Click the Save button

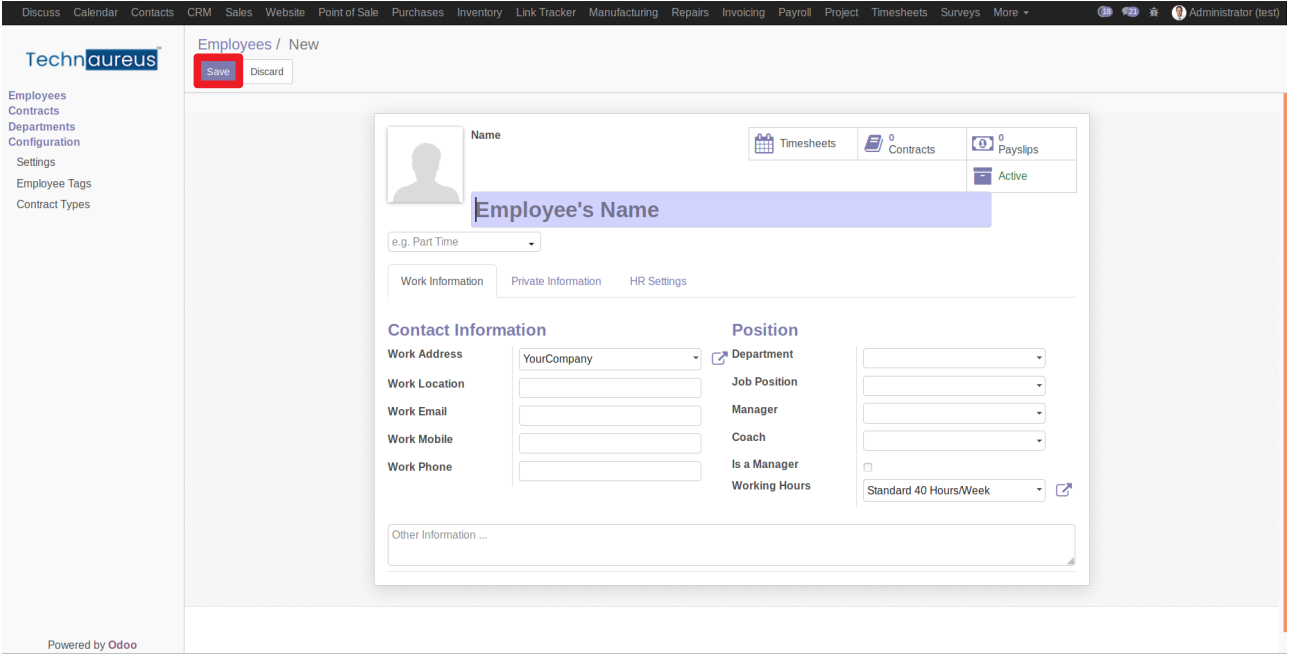[218, 72]
